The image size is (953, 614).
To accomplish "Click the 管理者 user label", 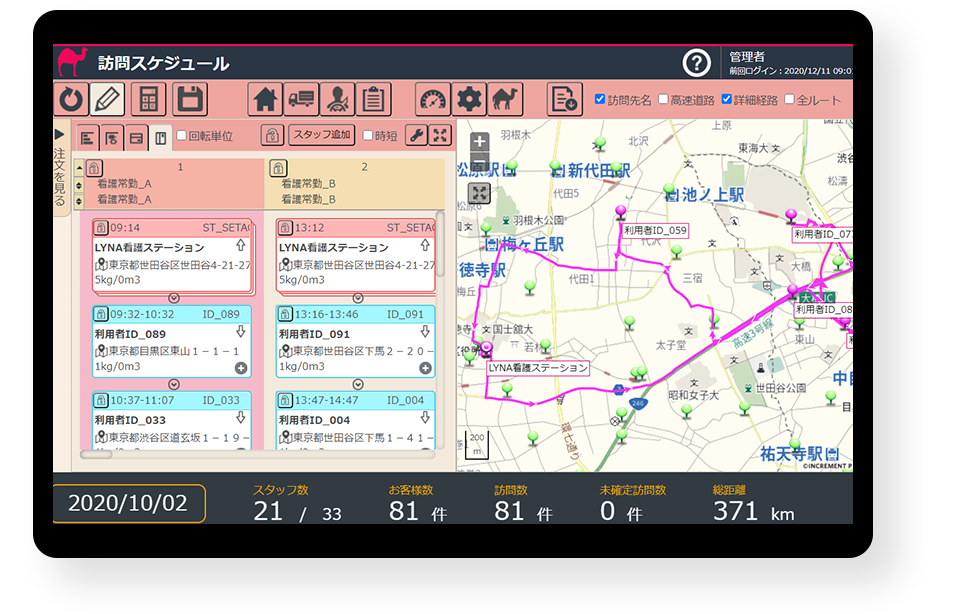I will pos(747,57).
